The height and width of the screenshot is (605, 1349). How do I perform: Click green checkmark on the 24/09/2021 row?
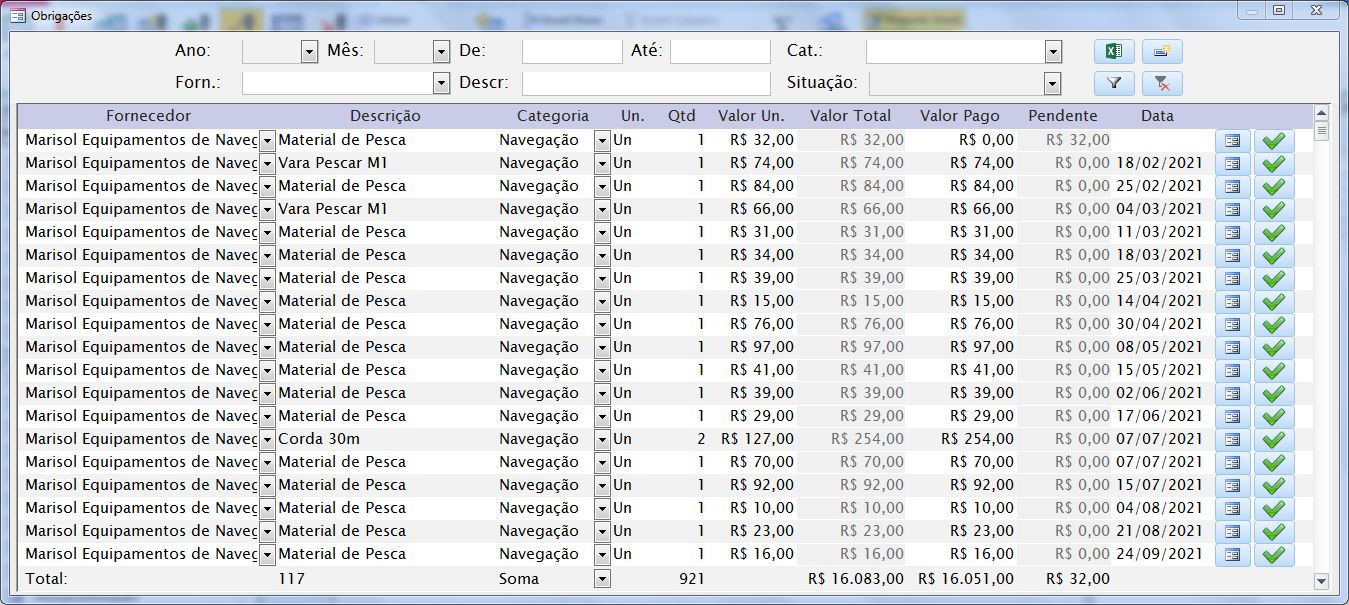[1274, 555]
